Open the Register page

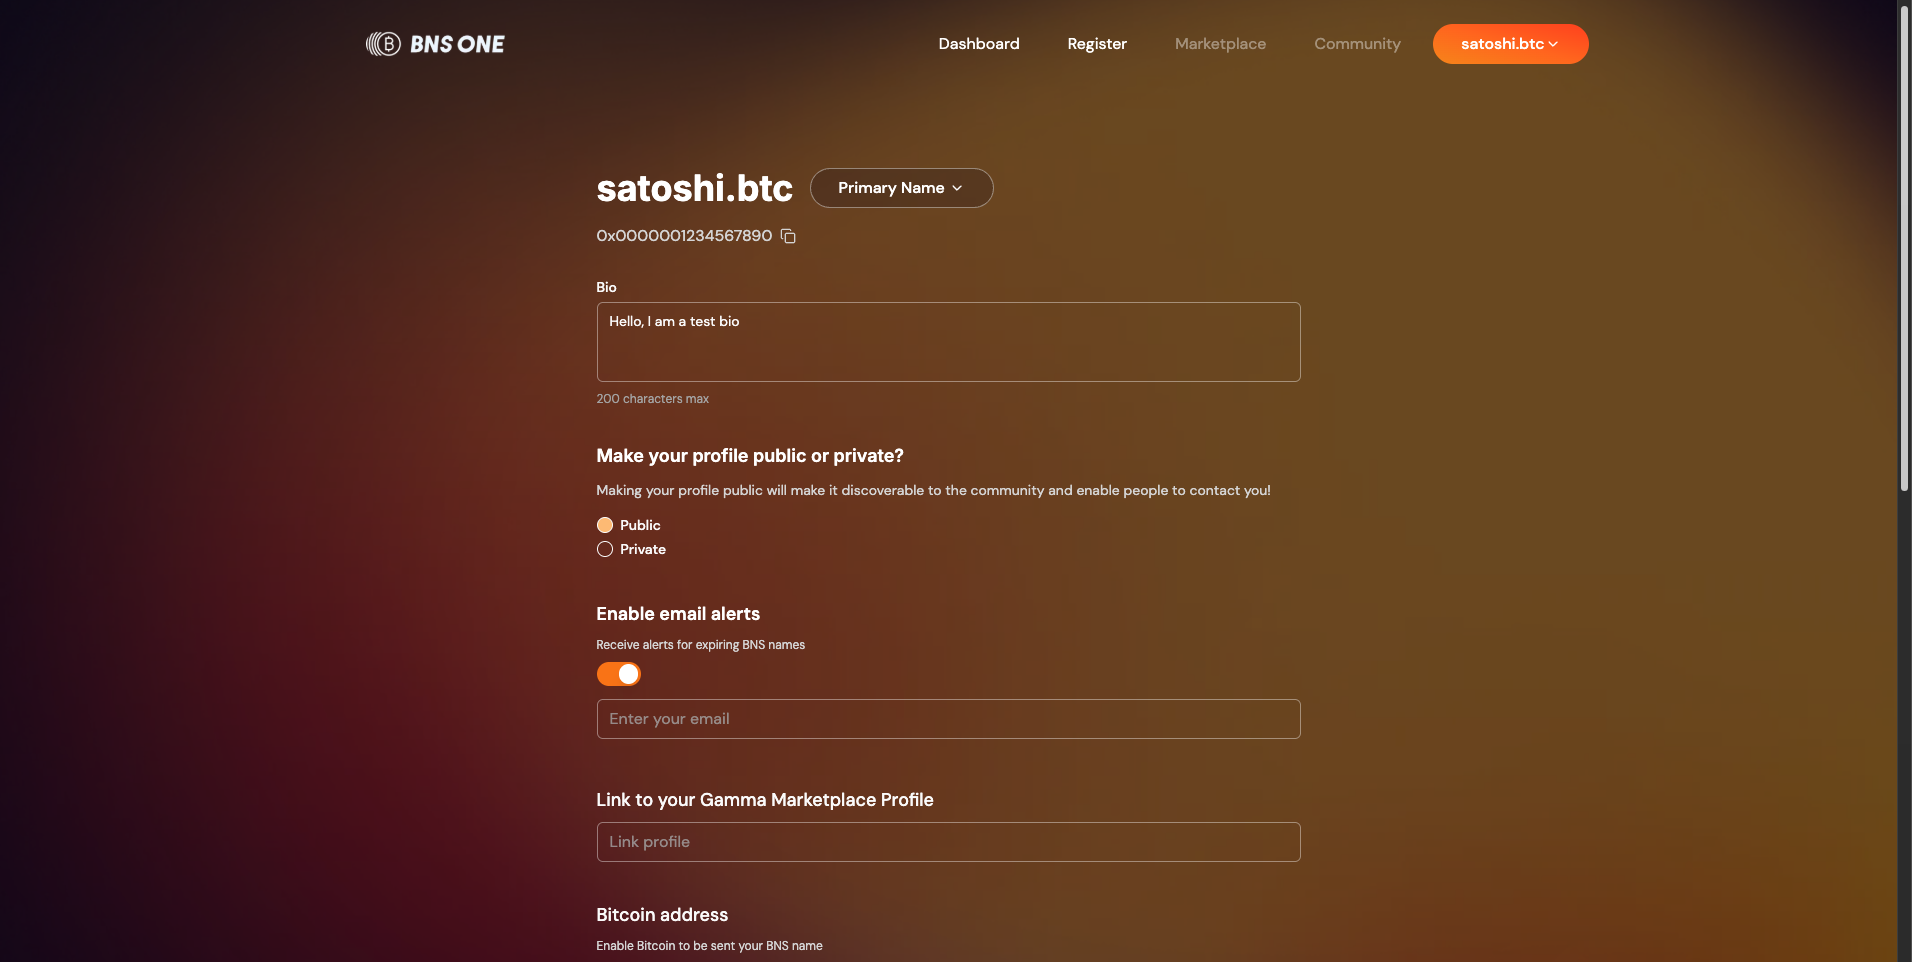1097,44
